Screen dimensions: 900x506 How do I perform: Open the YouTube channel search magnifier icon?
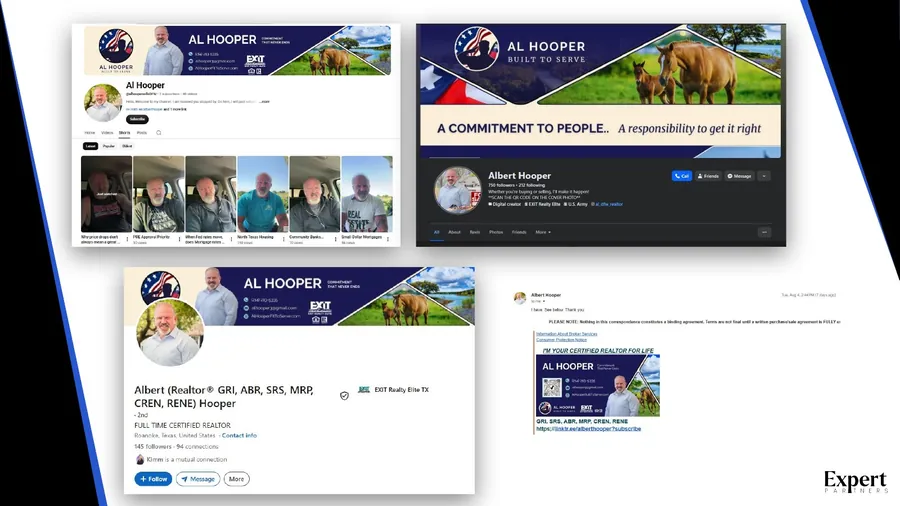coord(159,133)
